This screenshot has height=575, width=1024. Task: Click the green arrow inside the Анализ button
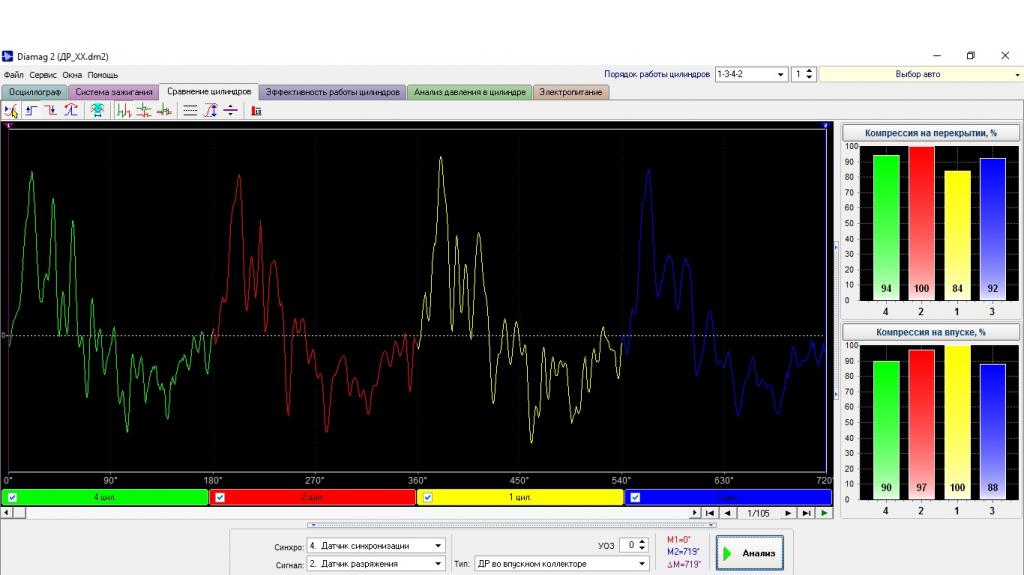coord(728,553)
